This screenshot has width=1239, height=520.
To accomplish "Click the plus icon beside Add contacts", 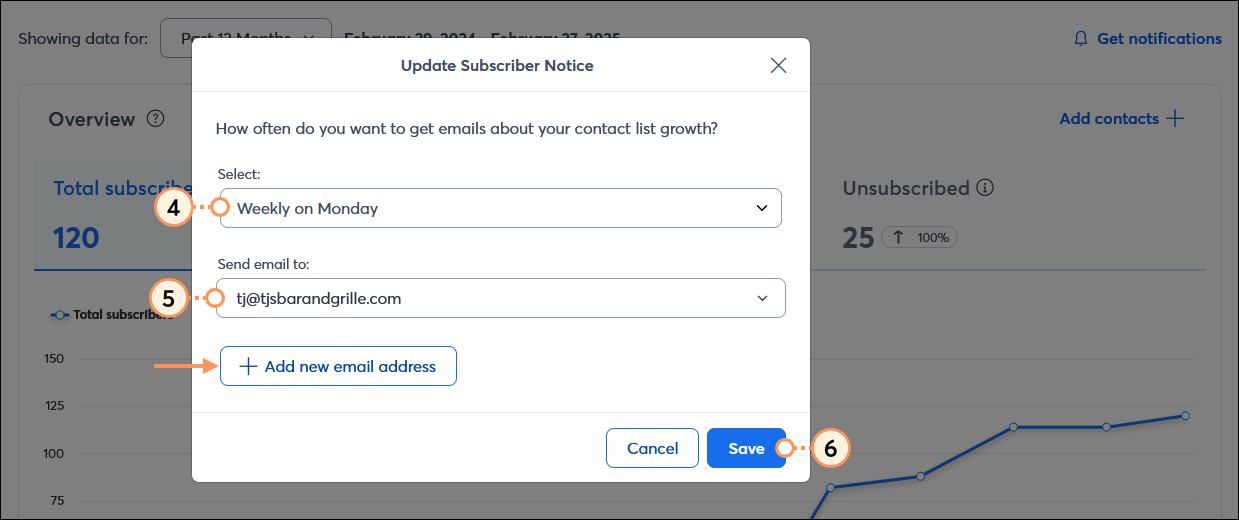I will (1175, 119).
